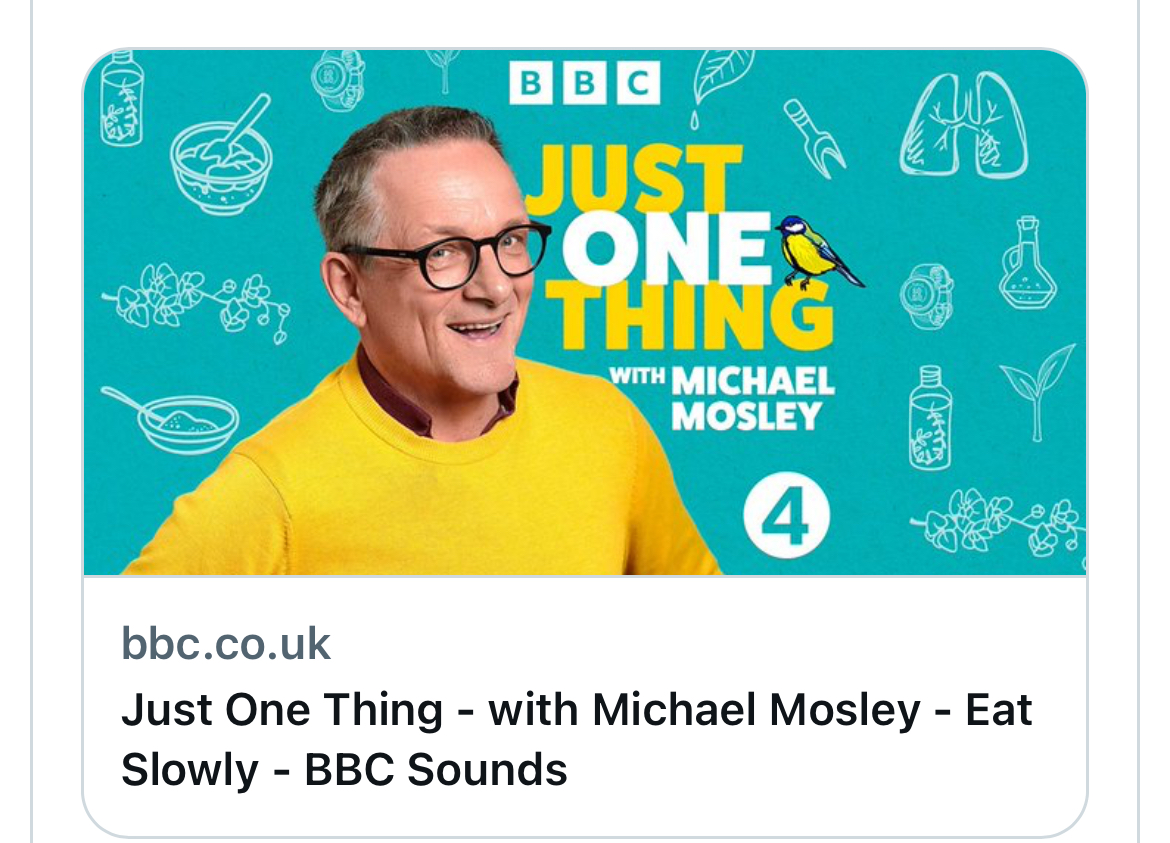The width and height of the screenshot is (1170, 843).
Task: Click the seedling sprout icon on right
Action: (x=1037, y=390)
